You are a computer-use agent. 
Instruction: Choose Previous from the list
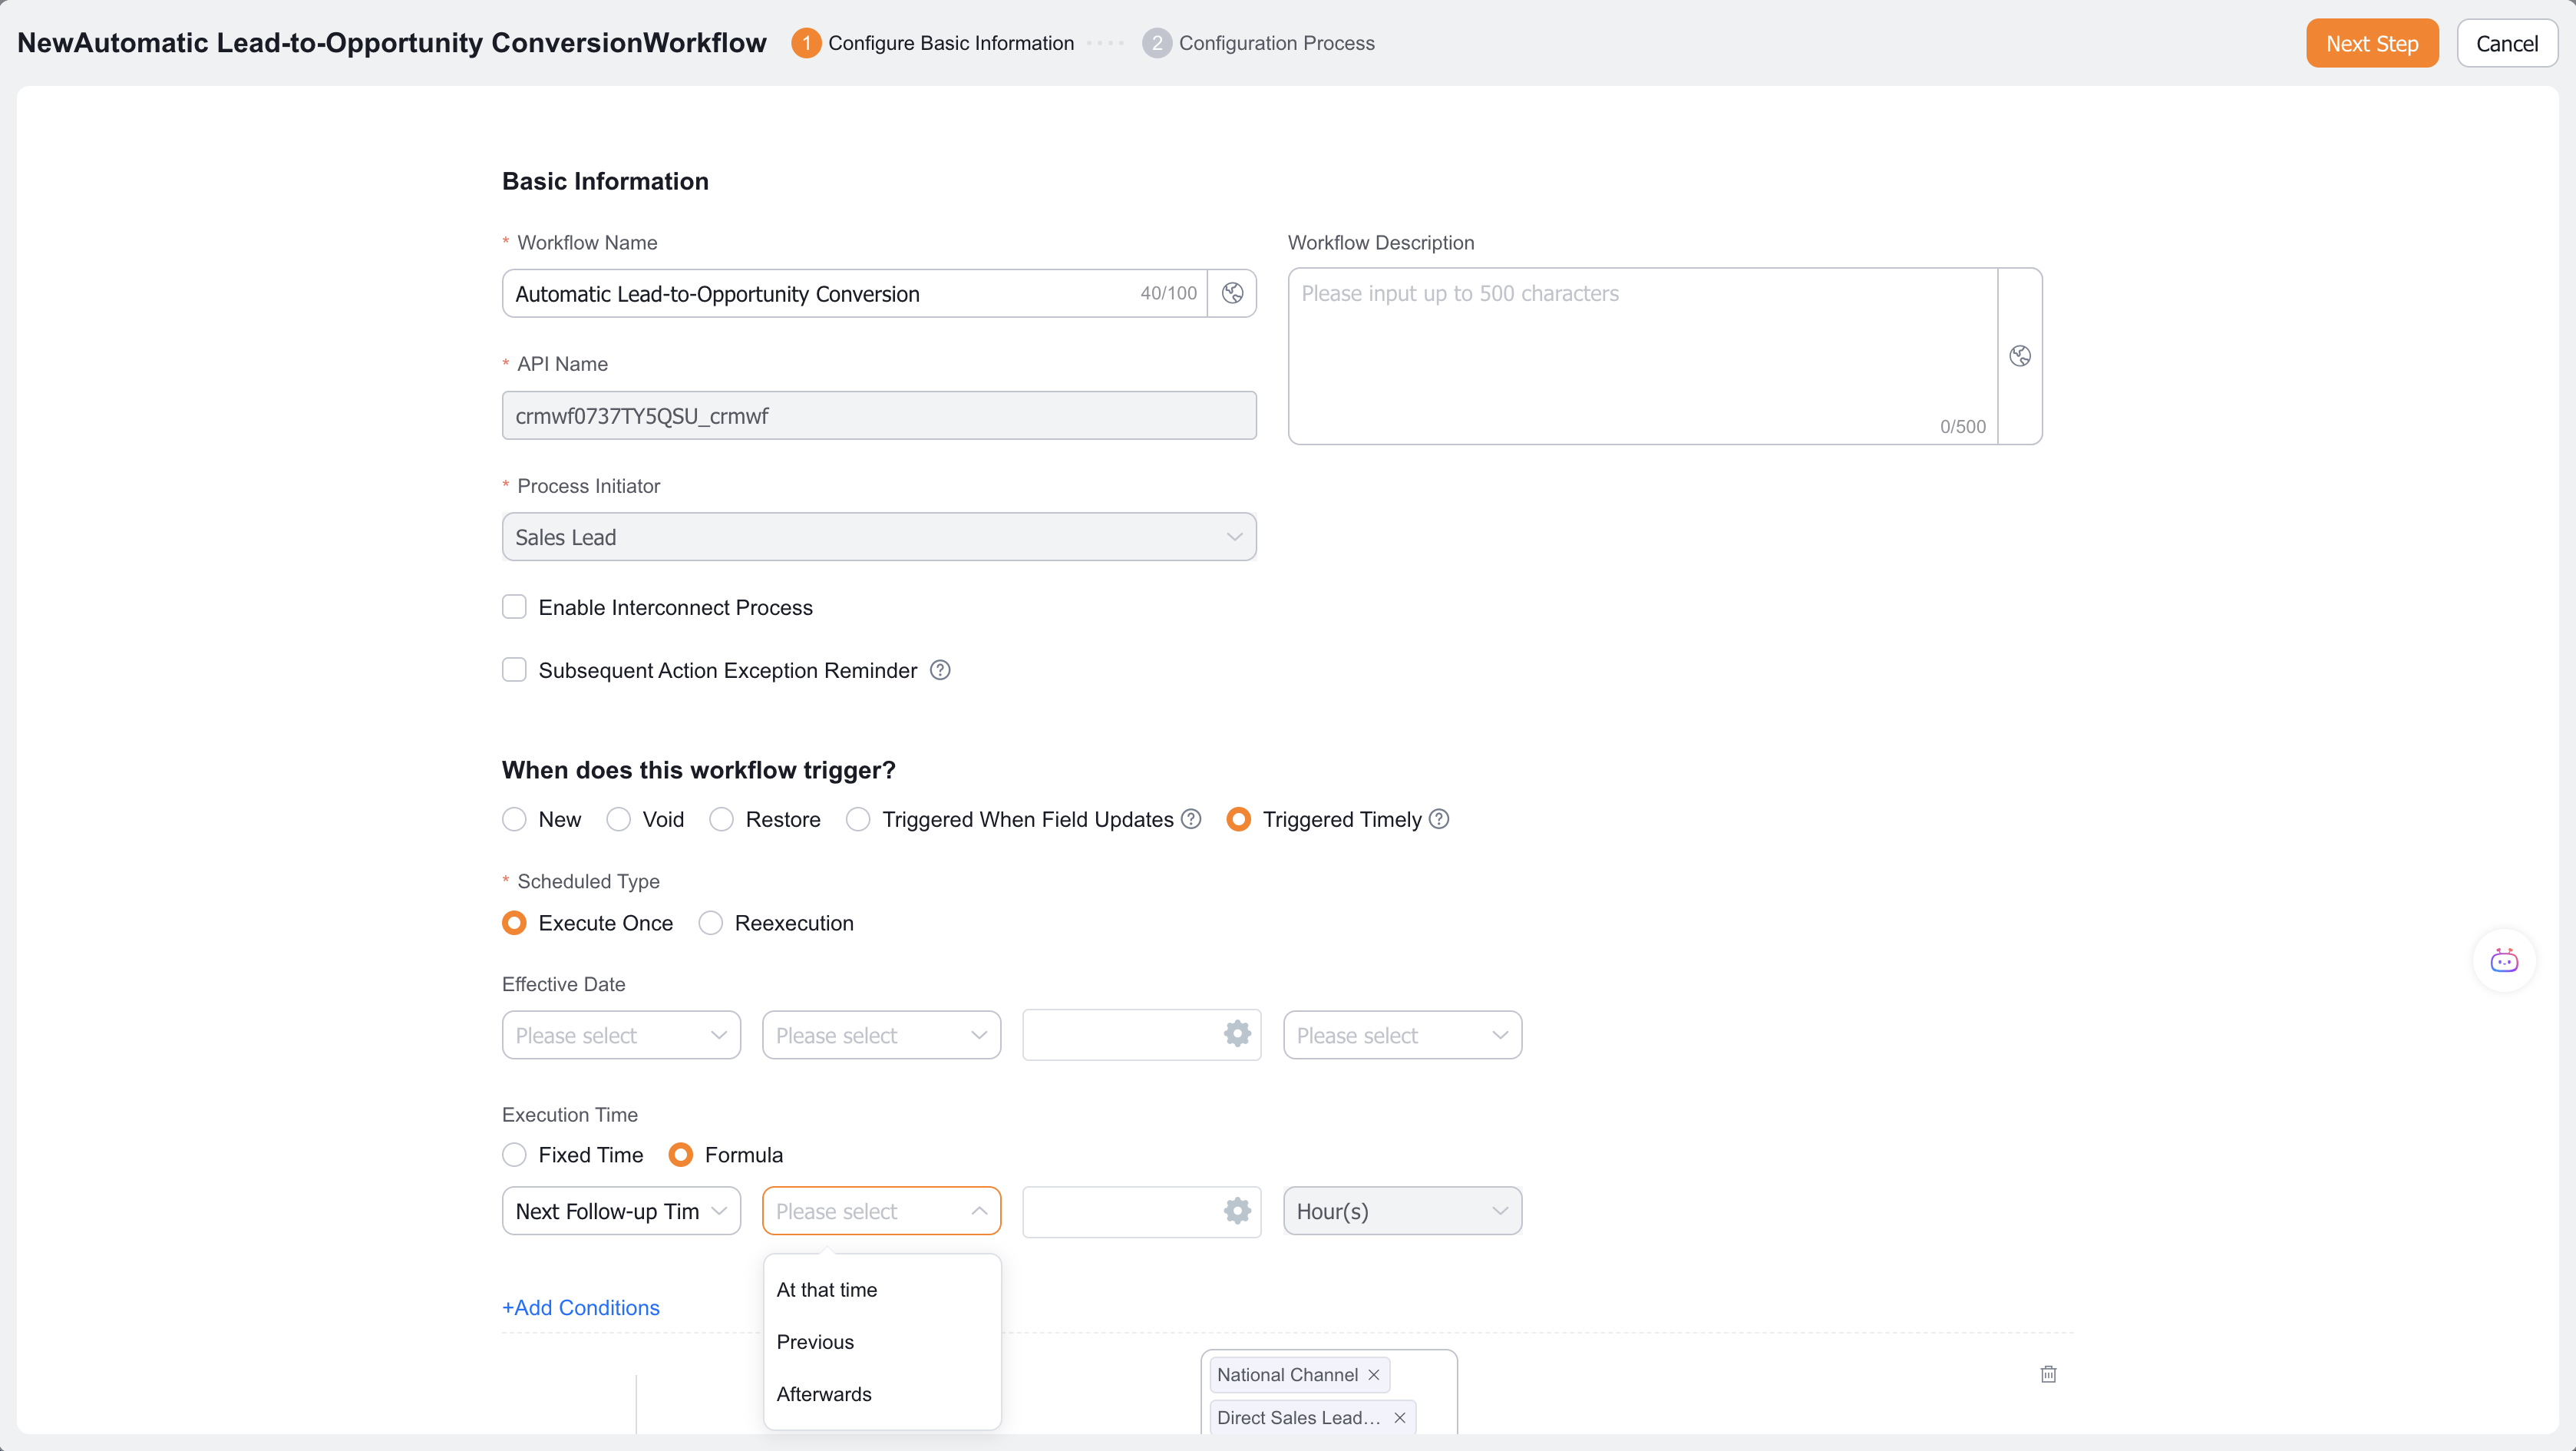[881, 1342]
